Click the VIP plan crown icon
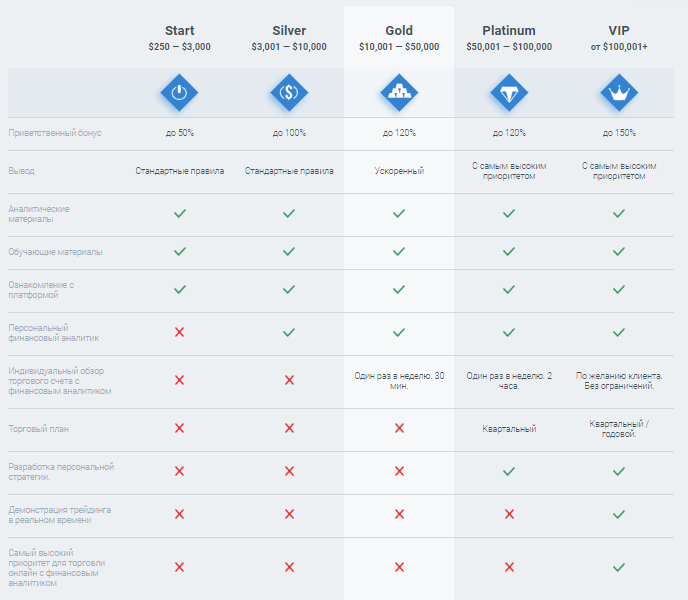Image resolution: width=688 pixels, height=600 pixels. pyautogui.click(x=619, y=93)
